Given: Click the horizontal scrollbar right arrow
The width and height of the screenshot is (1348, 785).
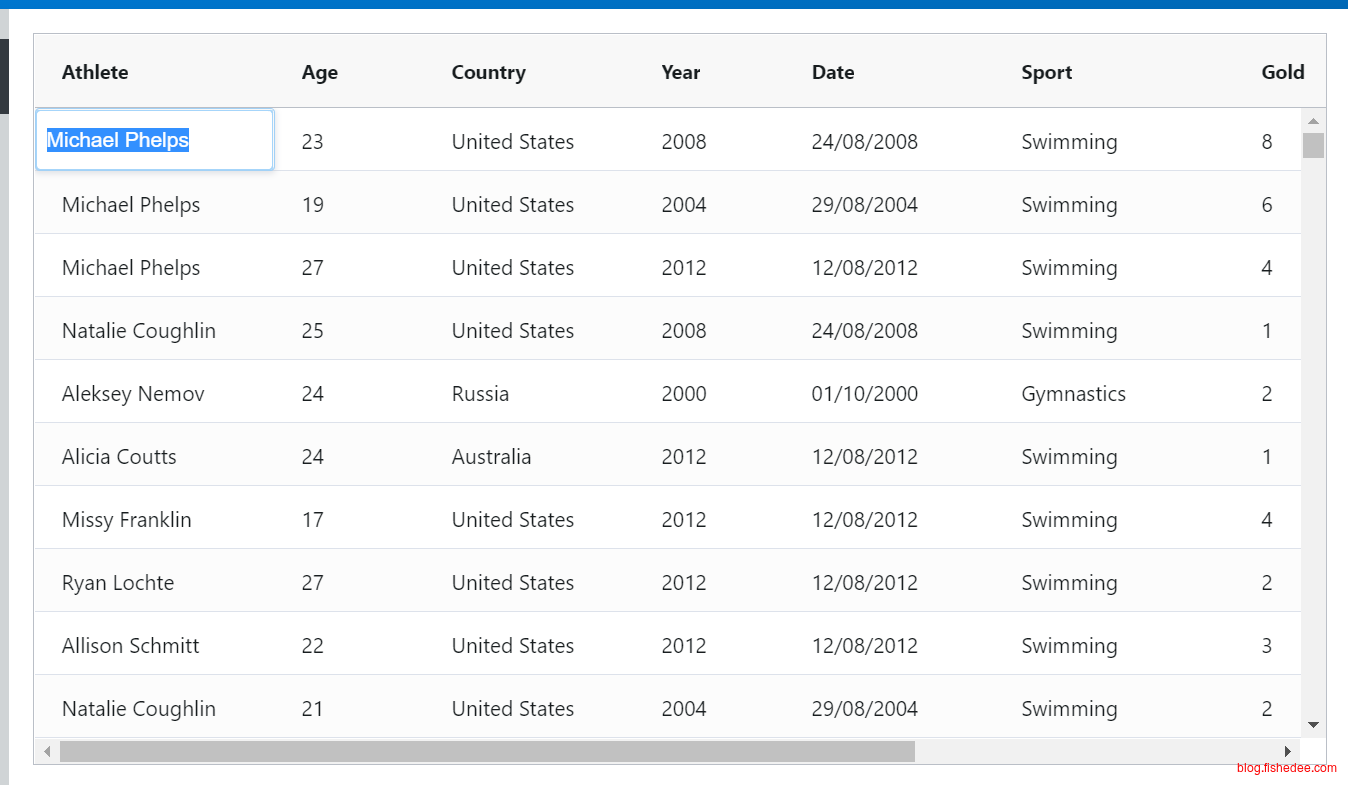Looking at the screenshot, I should point(1288,751).
